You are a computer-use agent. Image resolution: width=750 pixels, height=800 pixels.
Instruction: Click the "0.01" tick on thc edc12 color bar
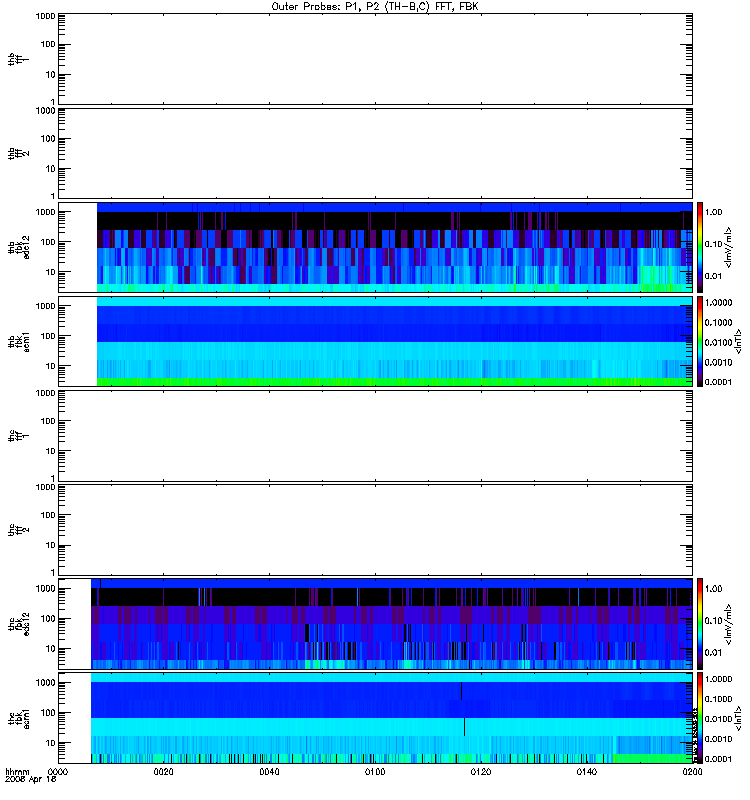[x=713, y=653]
